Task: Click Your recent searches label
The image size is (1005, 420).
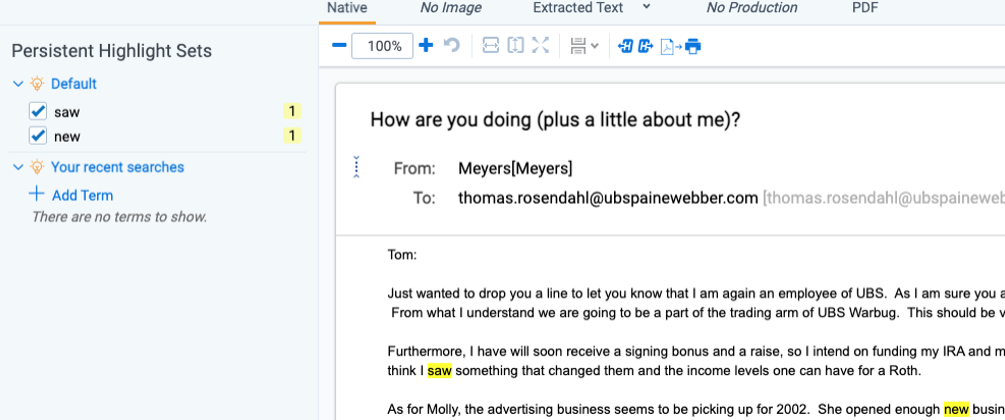Action: coord(117,167)
